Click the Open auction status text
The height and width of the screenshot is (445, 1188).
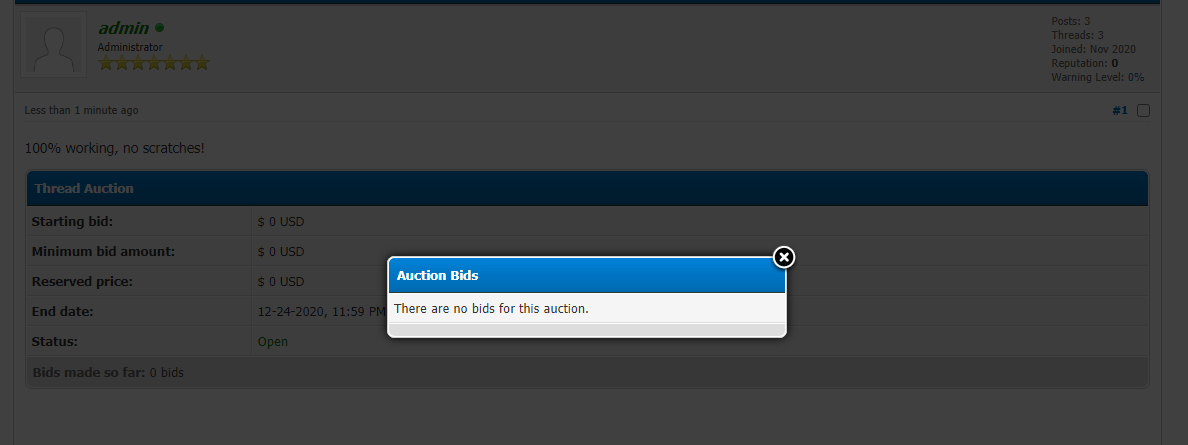tap(272, 341)
